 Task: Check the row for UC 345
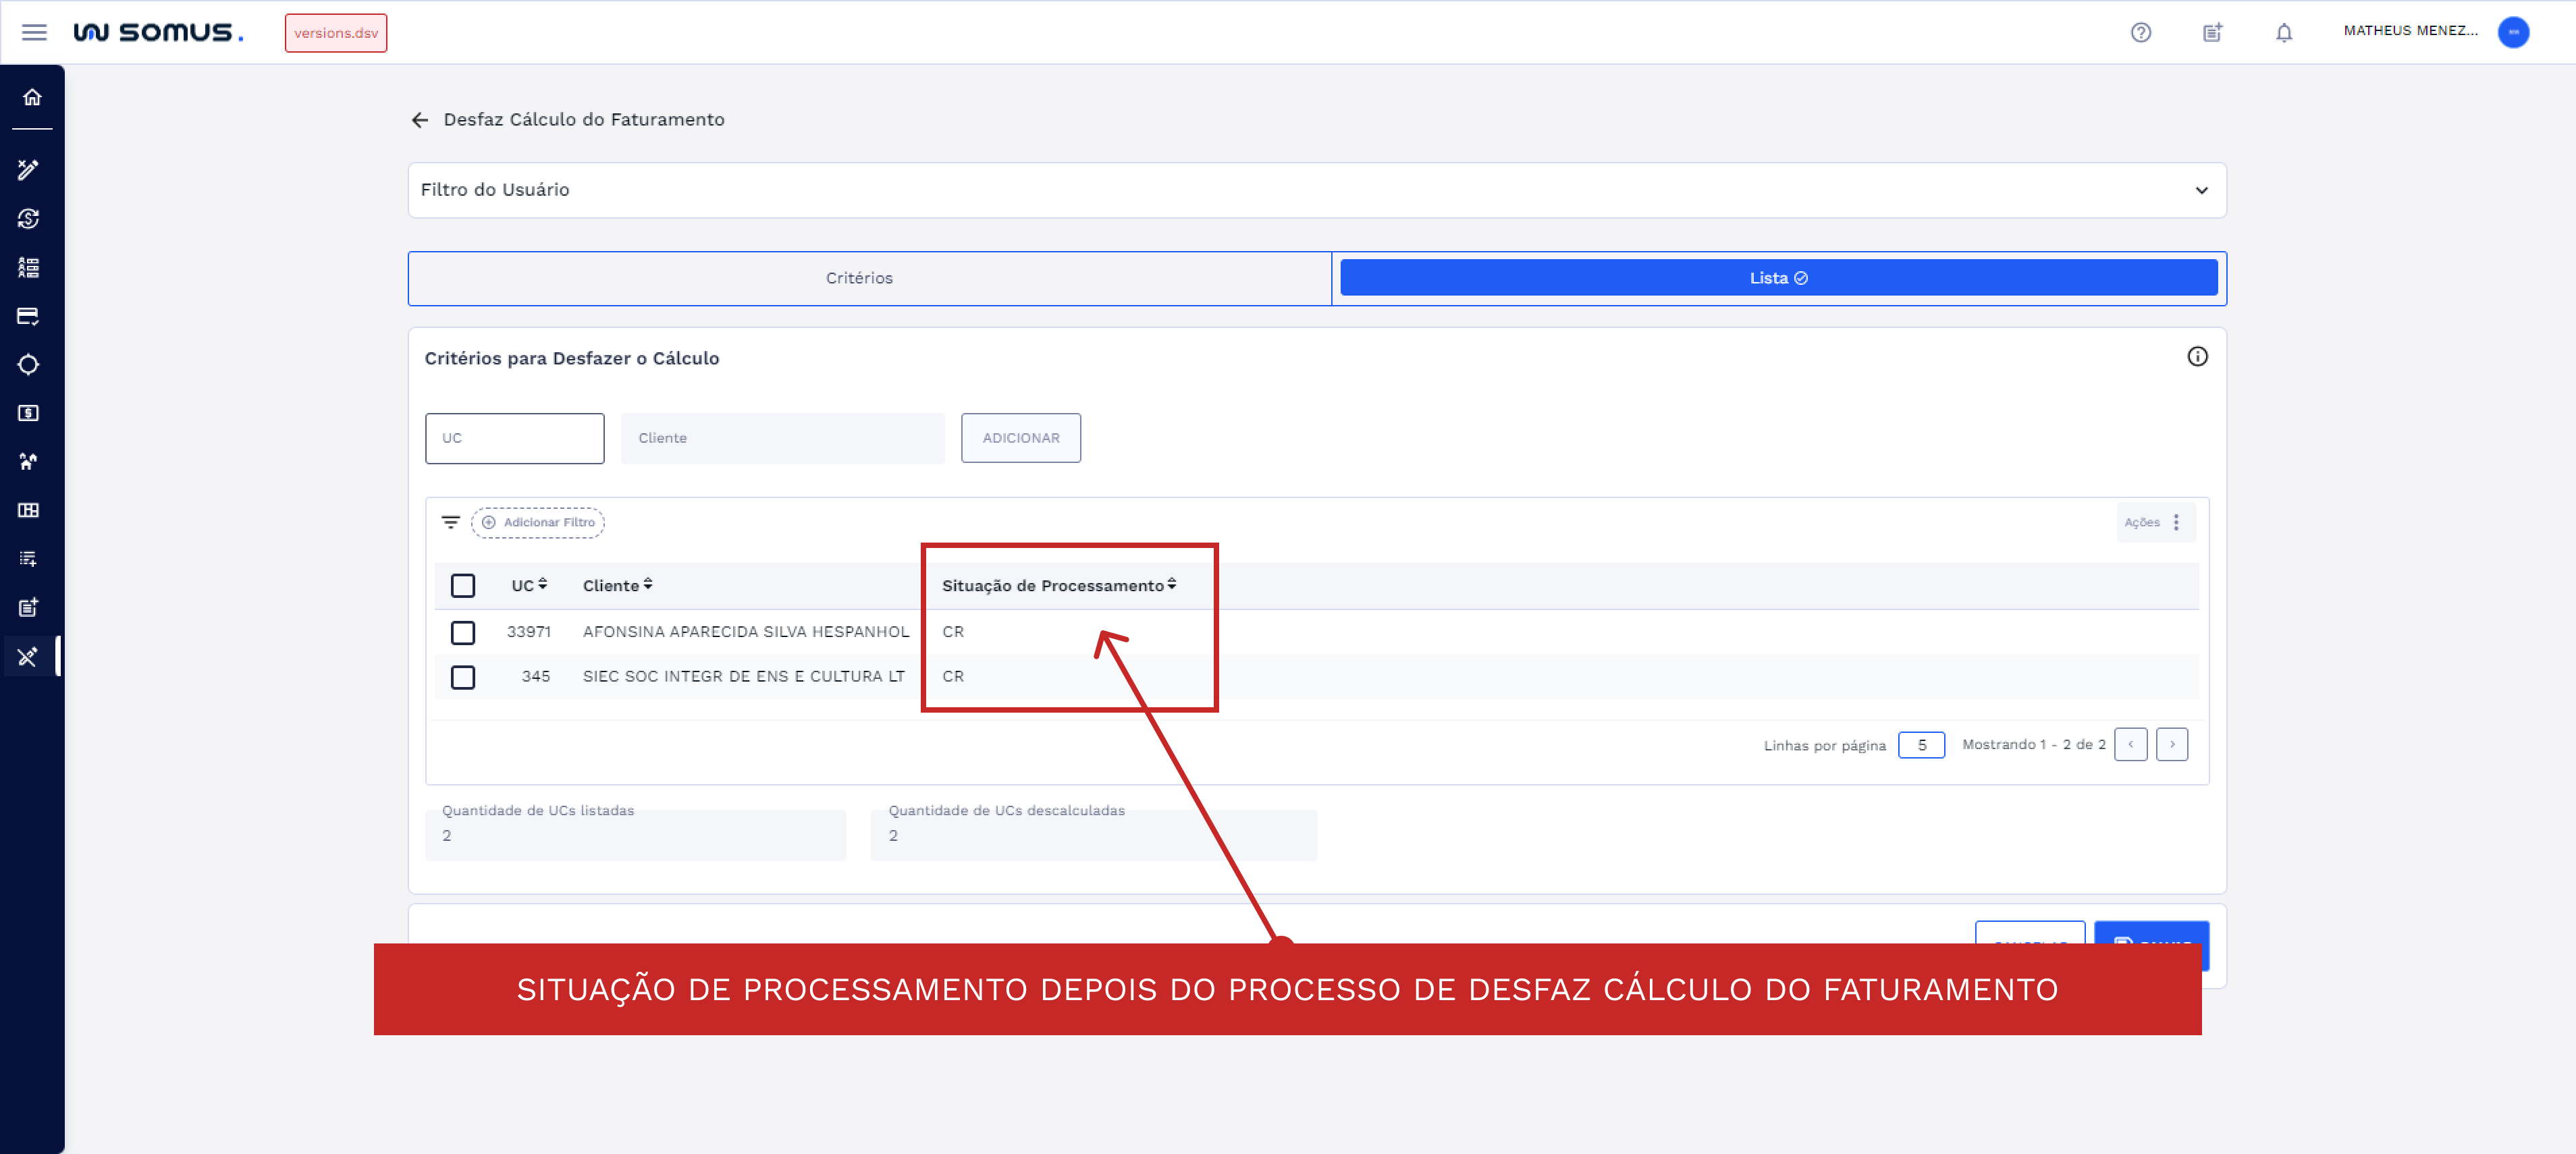tap(462, 677)
